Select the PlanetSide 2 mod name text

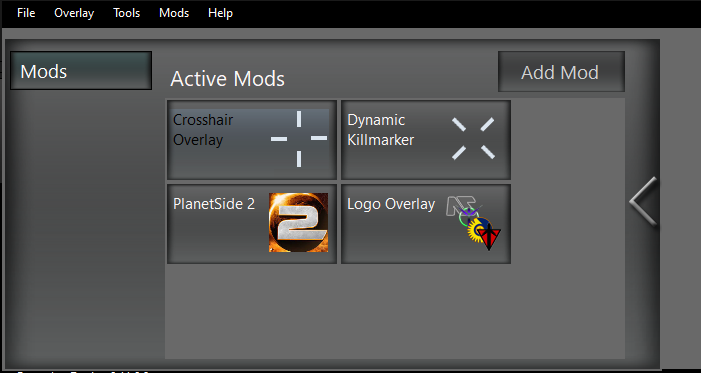(214, 204)
